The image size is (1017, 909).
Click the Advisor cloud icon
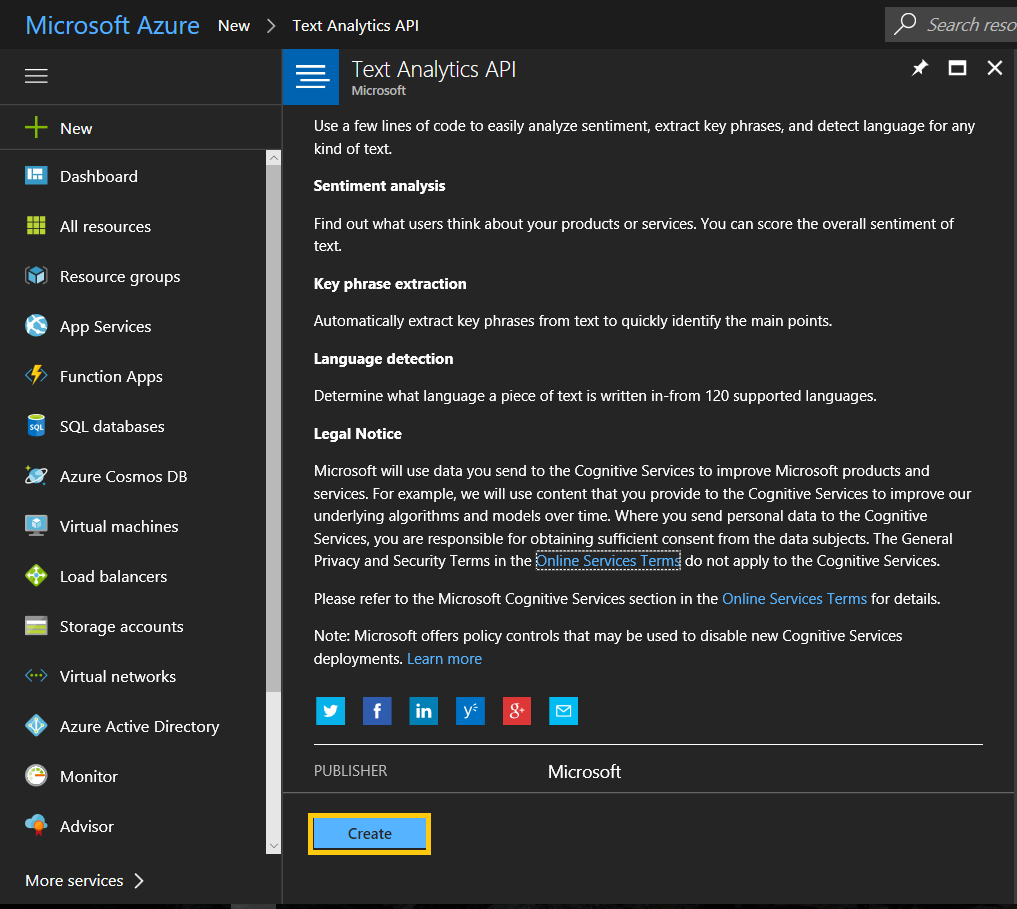click(x=36, y=825)
